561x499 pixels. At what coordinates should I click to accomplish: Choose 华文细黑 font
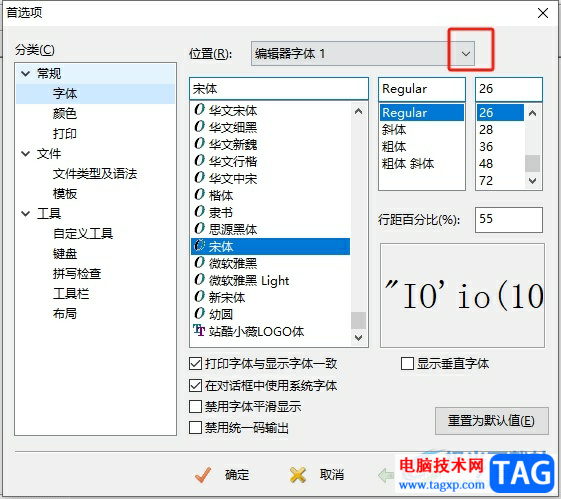233,127
